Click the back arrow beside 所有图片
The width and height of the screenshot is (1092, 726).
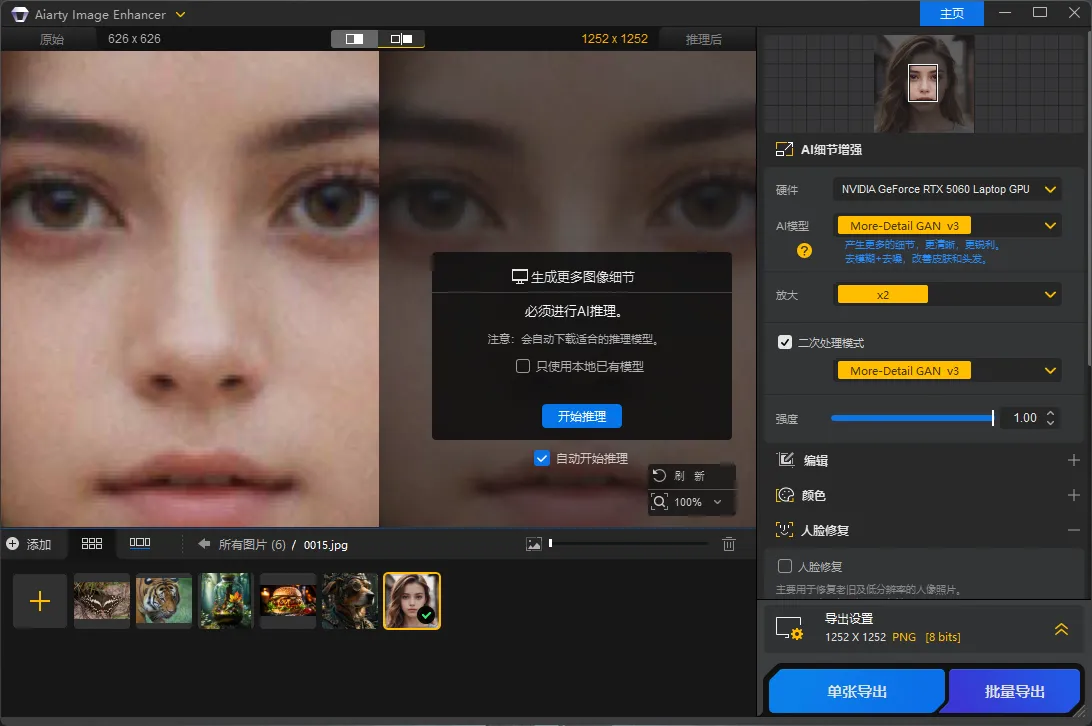pos(204,543)
